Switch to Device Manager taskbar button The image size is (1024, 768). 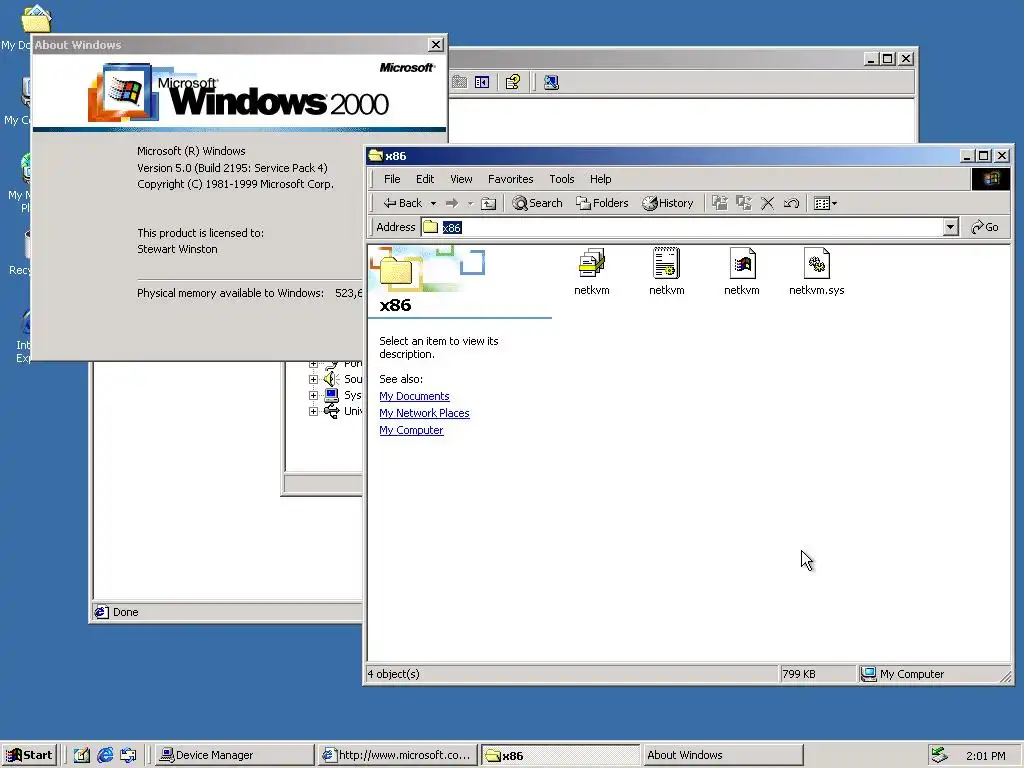[234, 755]
